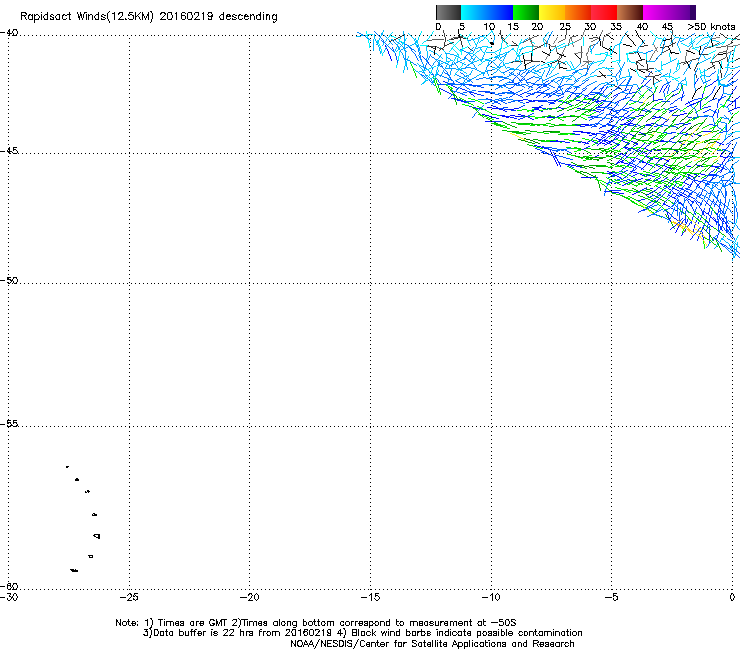This screenshot has height=650, width=740.
Task: Click the magenta-purple 40-50 knots legend swatch
Action: point(669,12)
